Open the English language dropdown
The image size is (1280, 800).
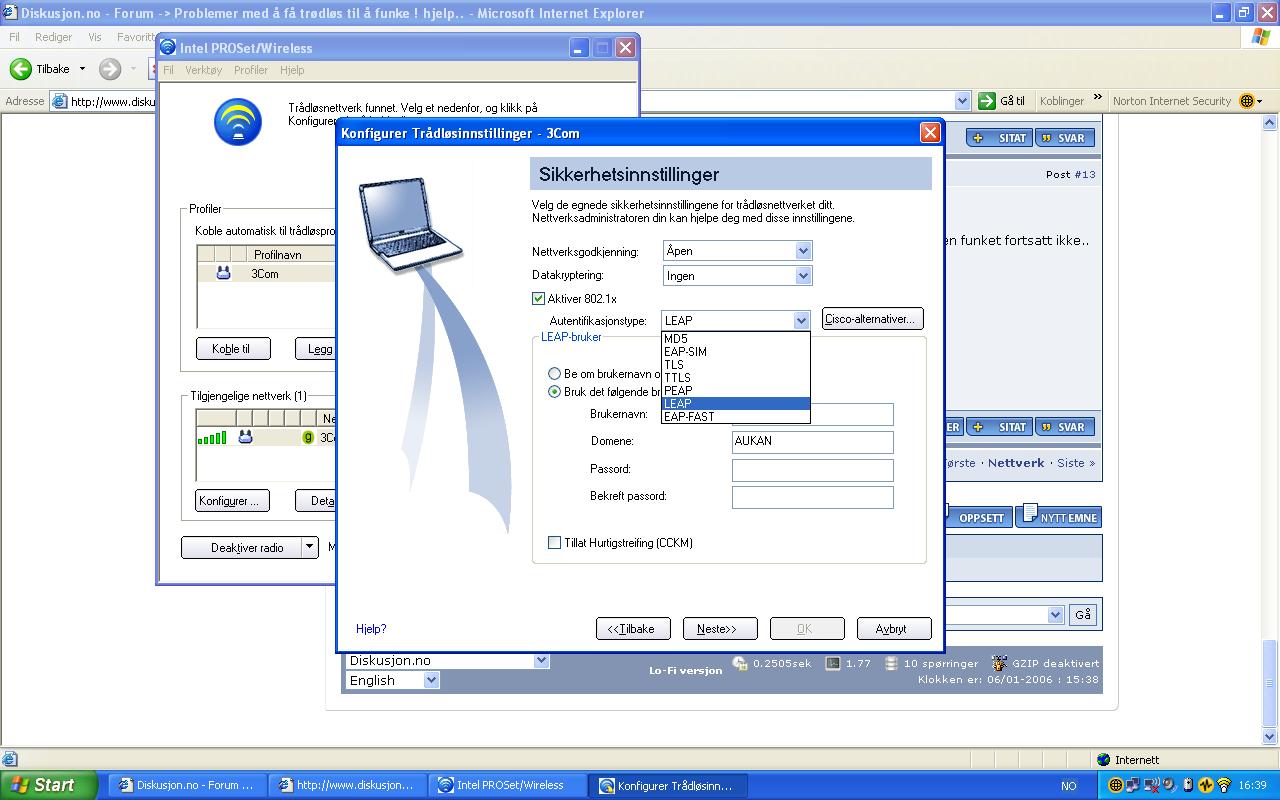431,680
